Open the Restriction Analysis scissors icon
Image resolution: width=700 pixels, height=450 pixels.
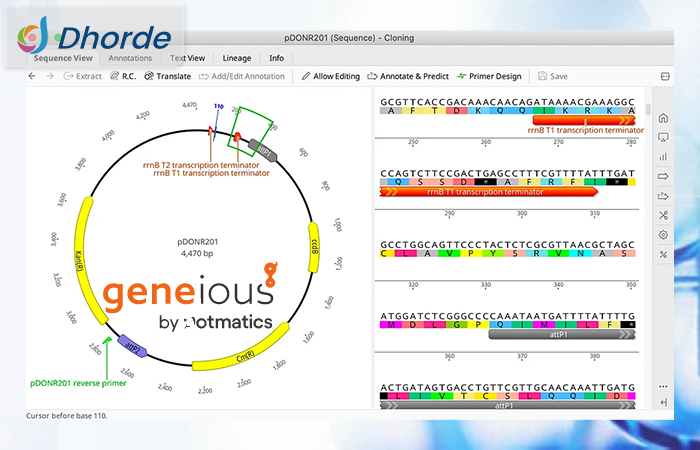tap(663, 215)
